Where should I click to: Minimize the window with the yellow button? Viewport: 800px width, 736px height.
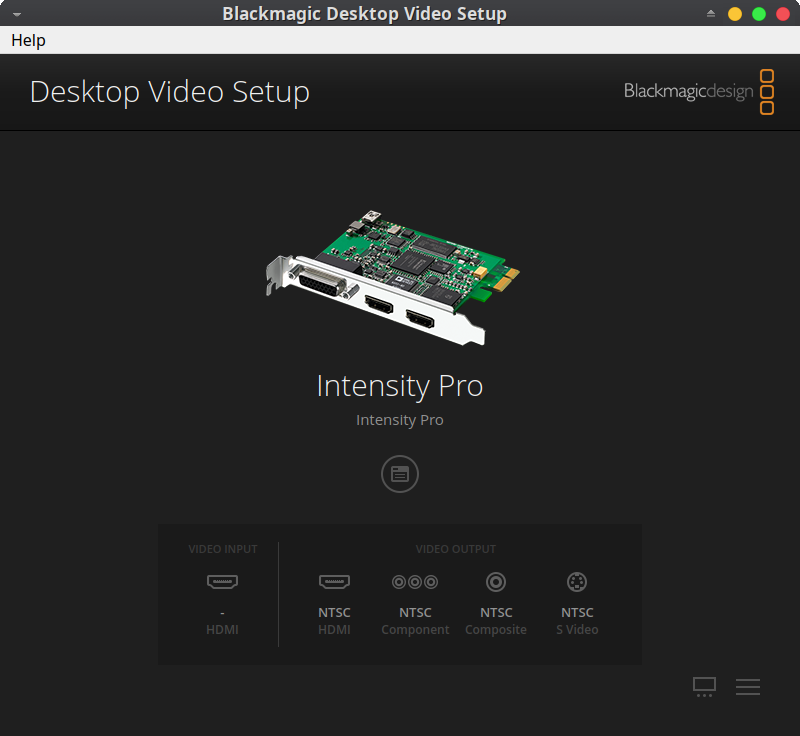[735, 14]
